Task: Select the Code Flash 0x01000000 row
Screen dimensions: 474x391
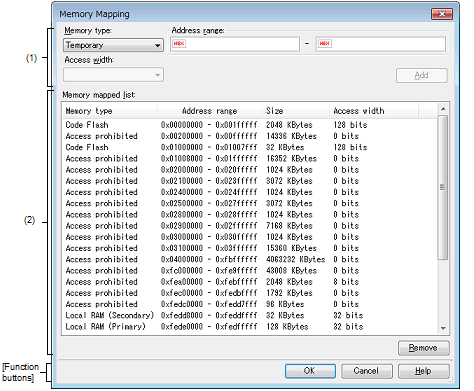Action: (x=249, y=147)
